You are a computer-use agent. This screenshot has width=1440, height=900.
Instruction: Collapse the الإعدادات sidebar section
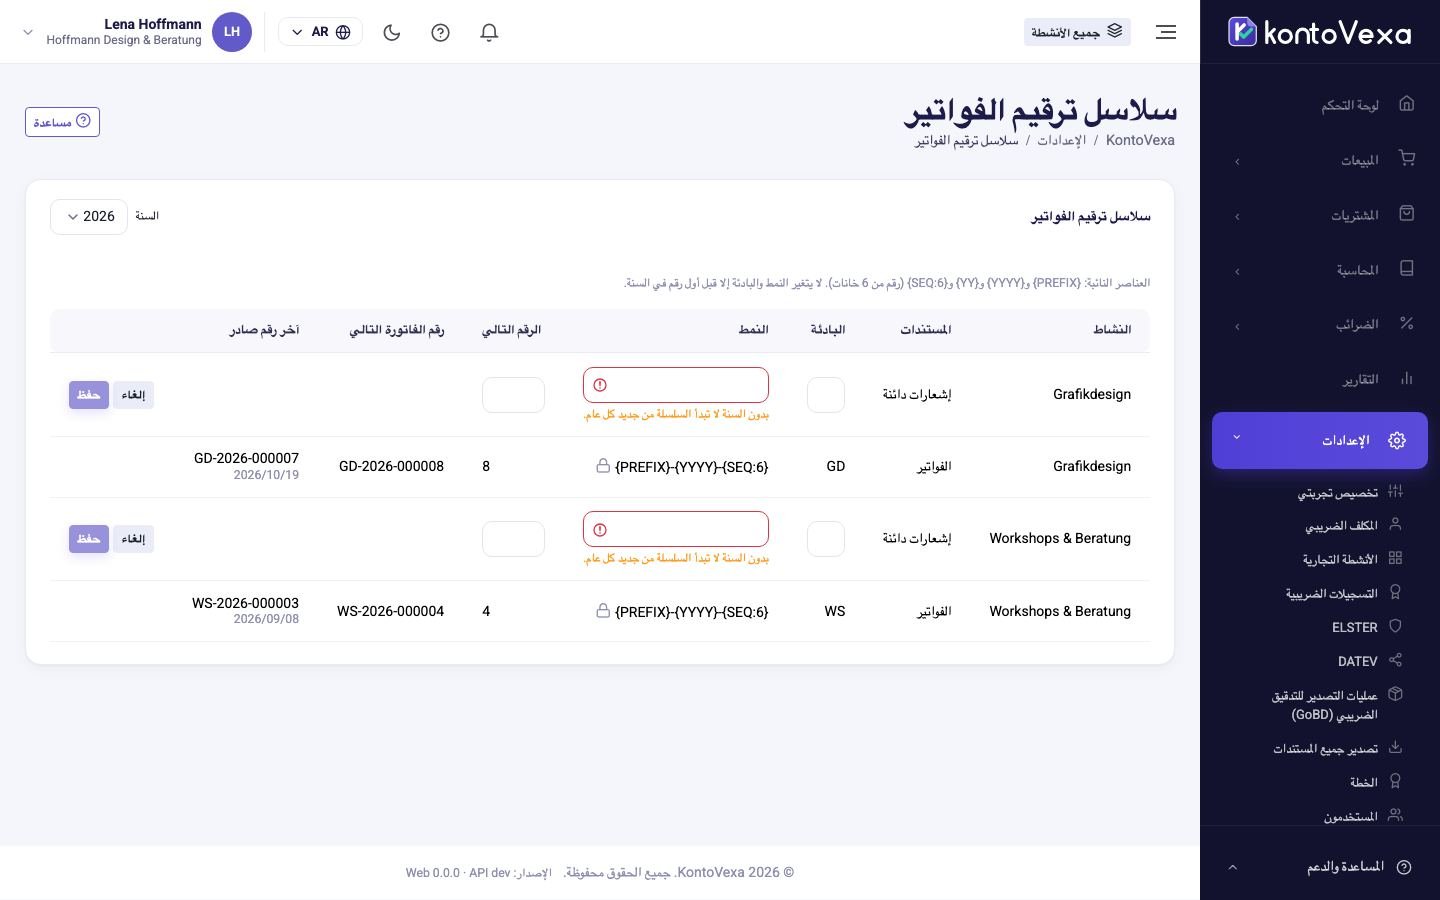click(x=1319, y=440)
